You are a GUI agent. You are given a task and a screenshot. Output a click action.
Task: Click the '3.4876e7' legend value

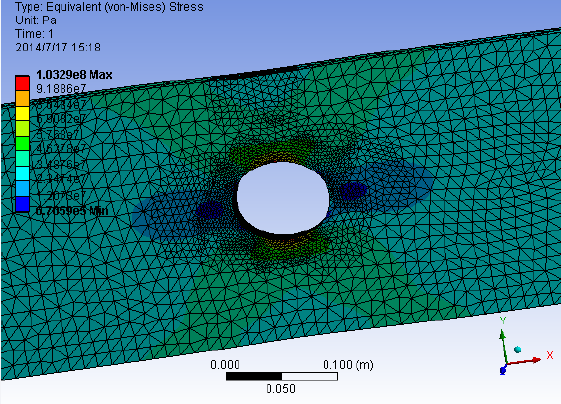pos(61,165)
